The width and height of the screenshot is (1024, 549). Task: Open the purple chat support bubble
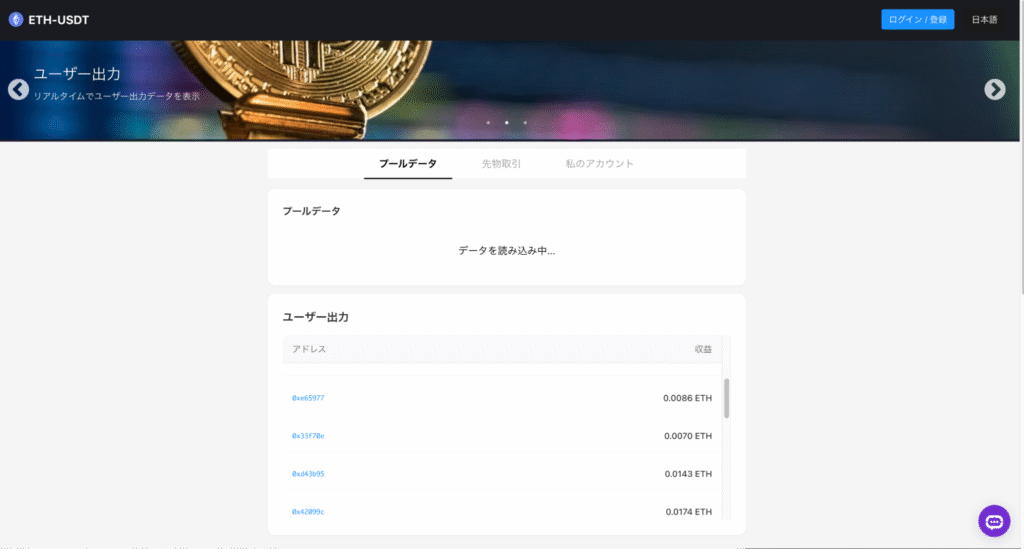click(994, 521)
